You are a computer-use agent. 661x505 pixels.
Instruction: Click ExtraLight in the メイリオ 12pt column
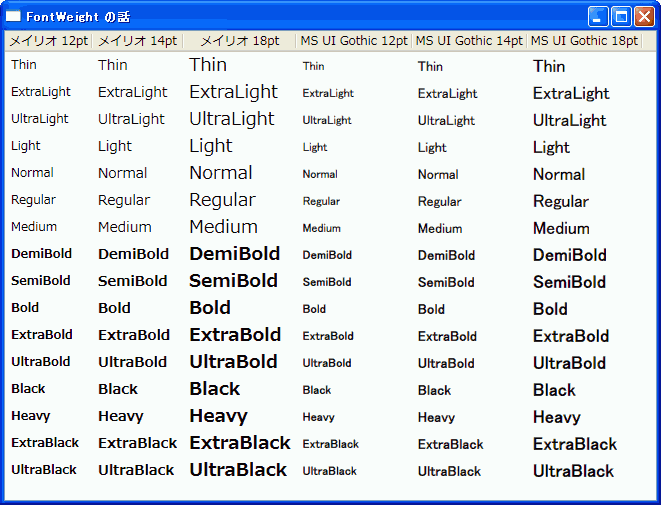click(41, 92)
